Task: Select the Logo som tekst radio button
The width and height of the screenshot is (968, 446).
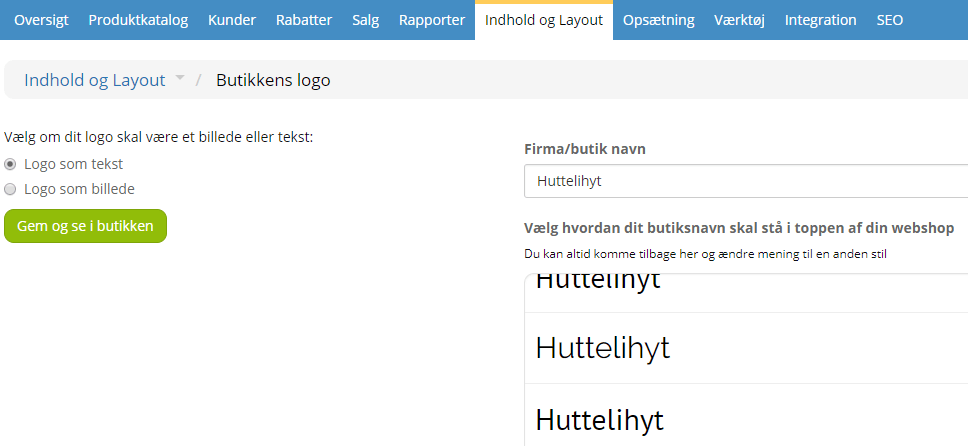Action: click(x=10, y=164)
